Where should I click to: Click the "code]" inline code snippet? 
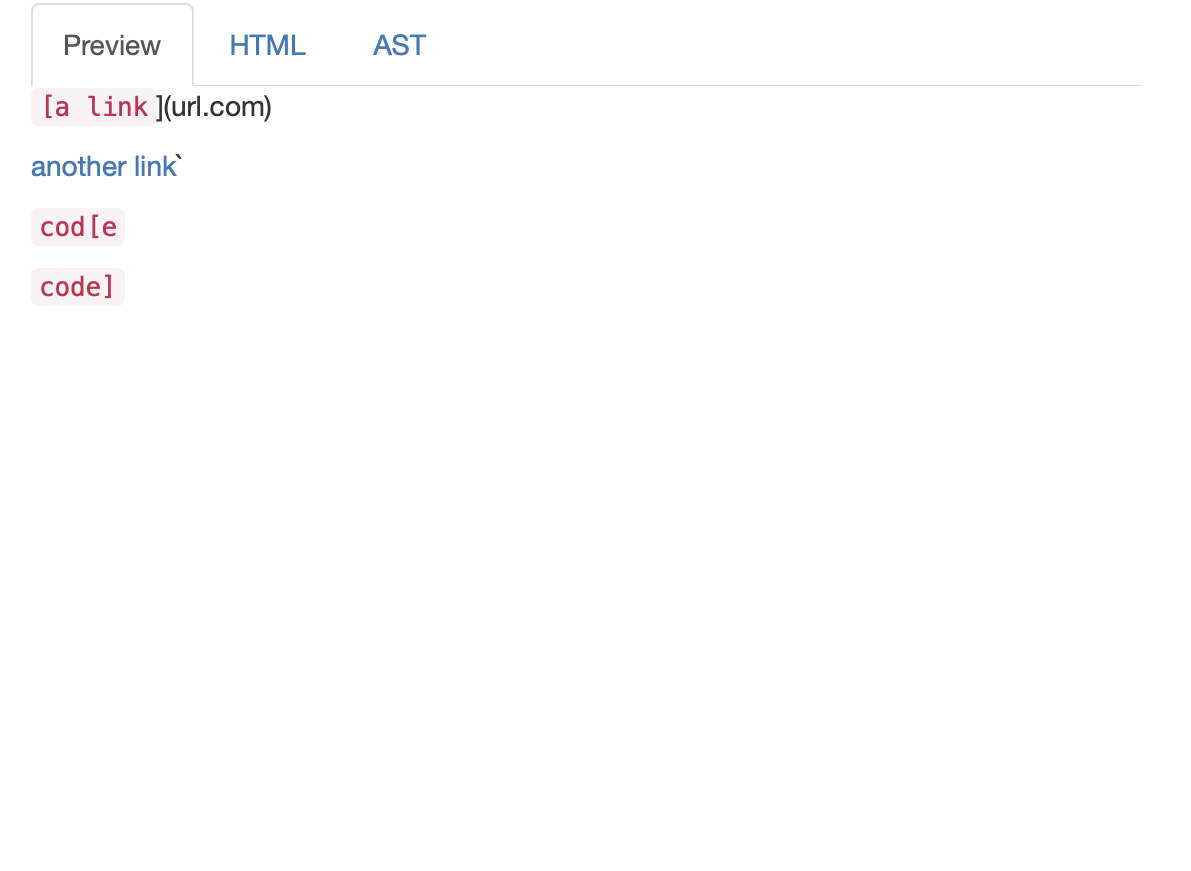tap(78, 288)
